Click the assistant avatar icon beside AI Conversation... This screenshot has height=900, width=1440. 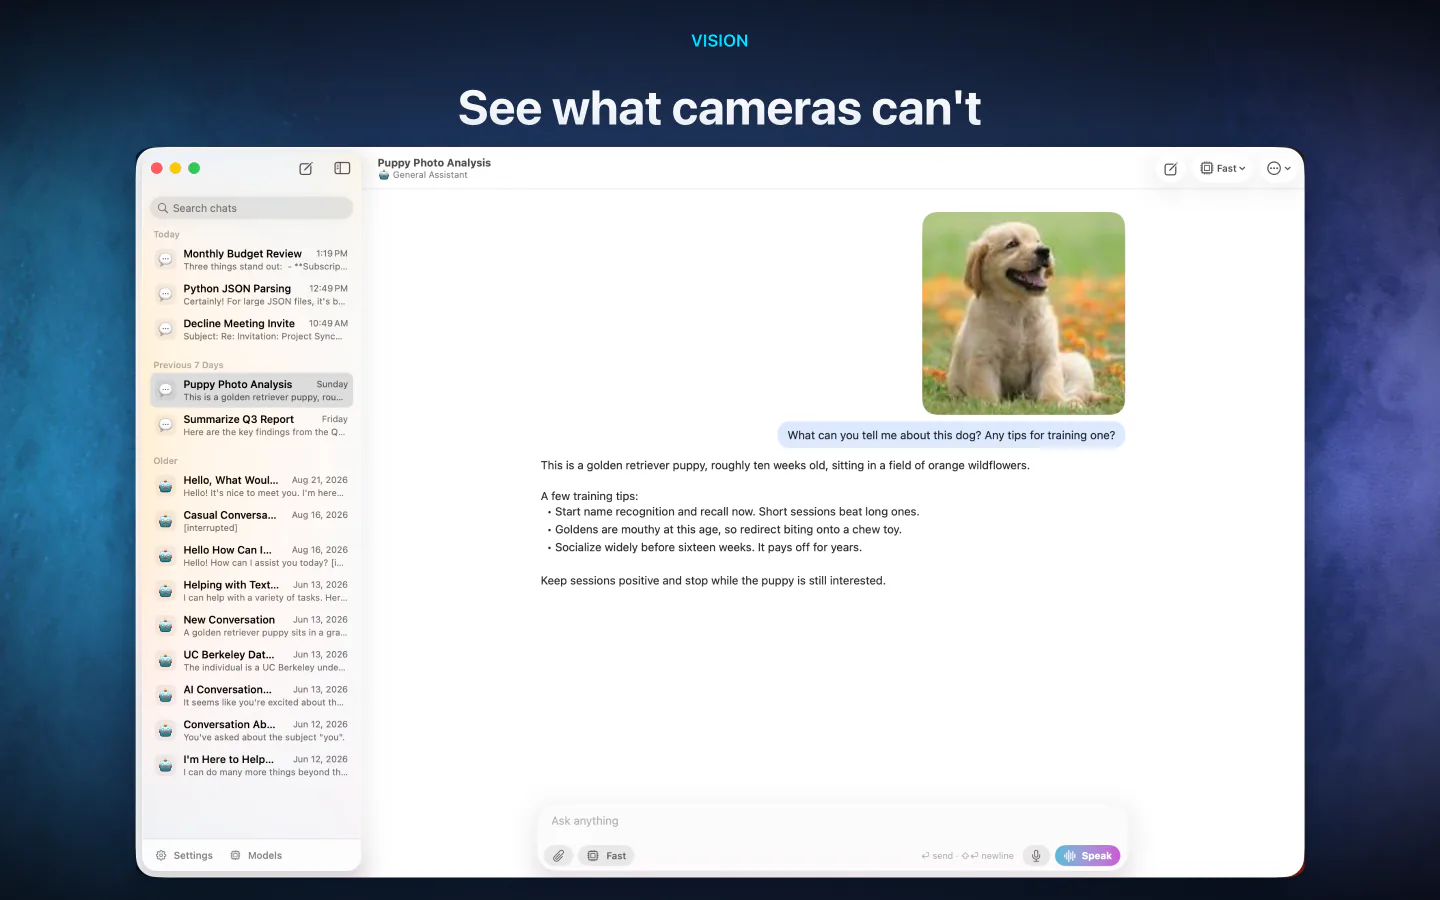(x=166, y=696)
